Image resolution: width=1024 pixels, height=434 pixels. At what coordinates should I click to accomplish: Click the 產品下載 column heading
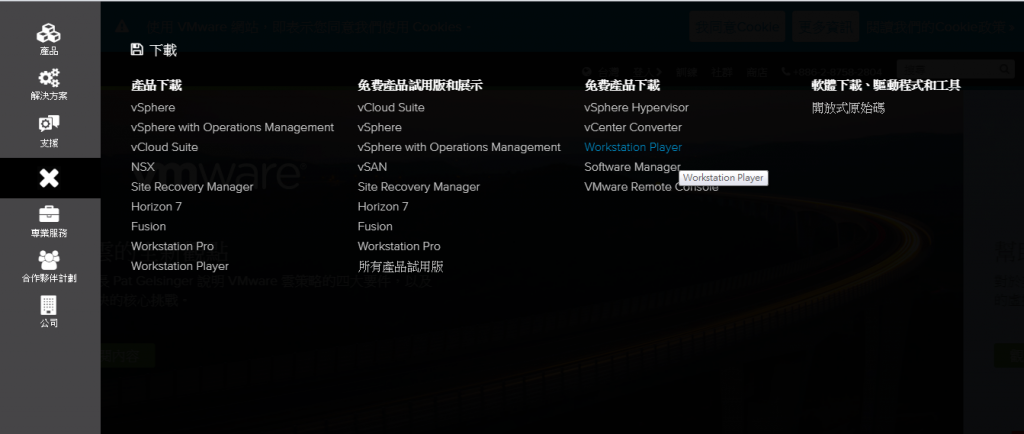(156, 85)
